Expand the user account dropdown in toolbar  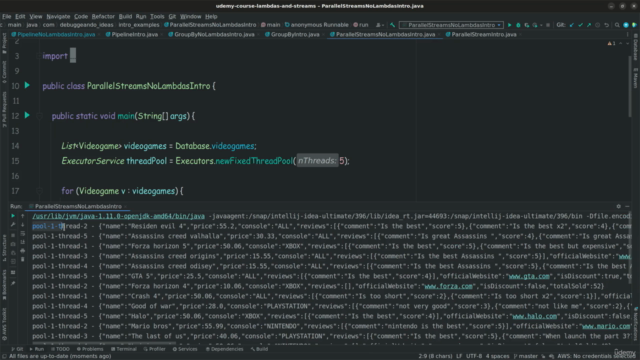click(x=379, y=25)
